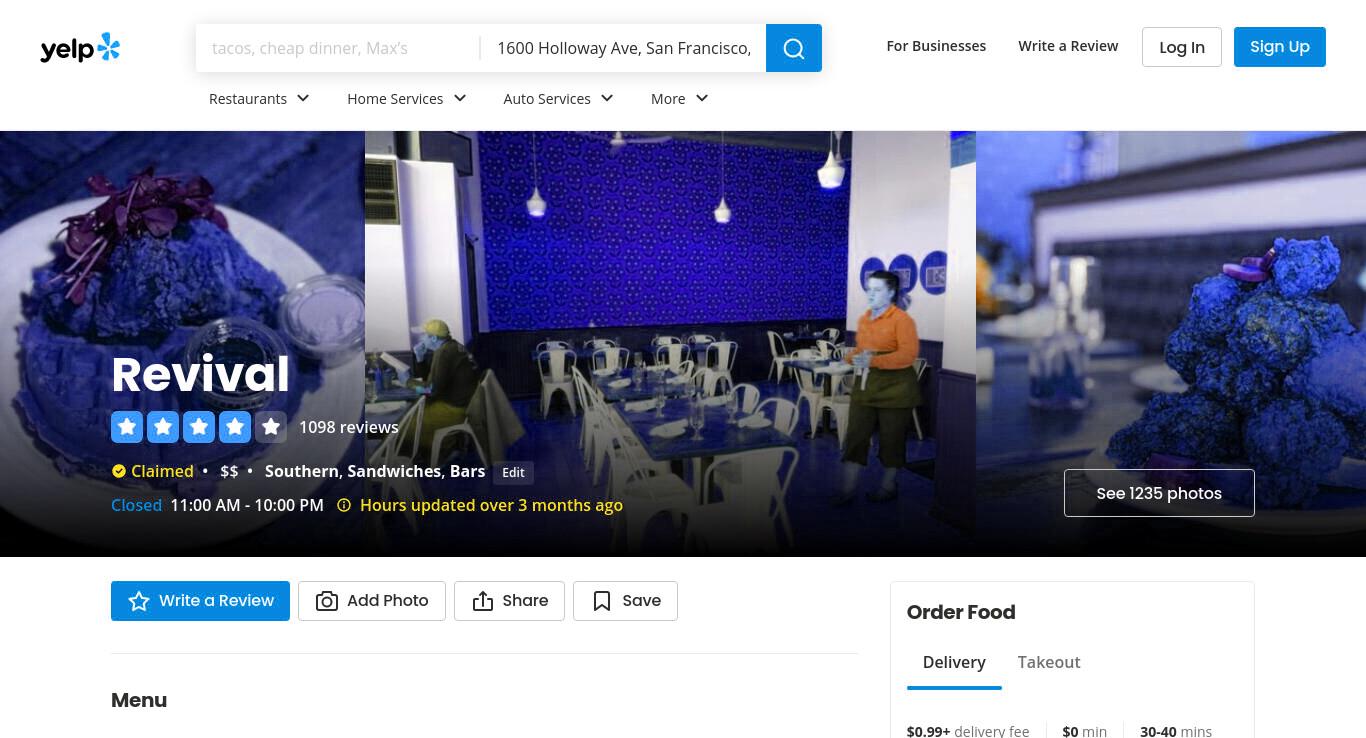Click the star icon in Write a Review button
1366x738 pixels.
coord(139,601)
